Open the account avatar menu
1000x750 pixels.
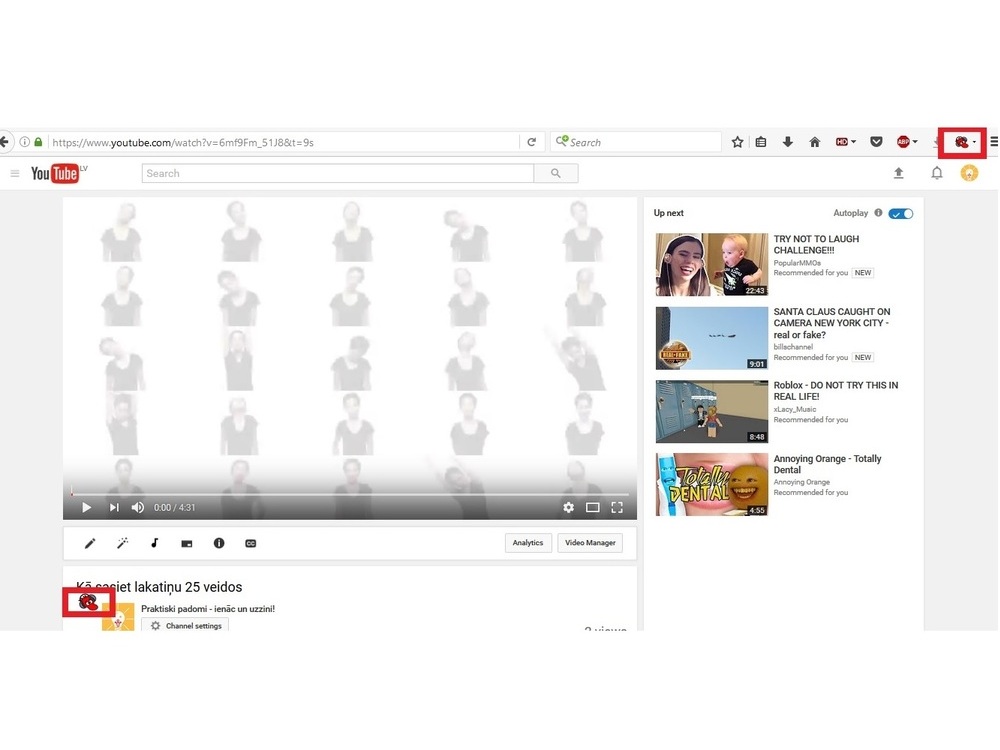pos(969,173)
